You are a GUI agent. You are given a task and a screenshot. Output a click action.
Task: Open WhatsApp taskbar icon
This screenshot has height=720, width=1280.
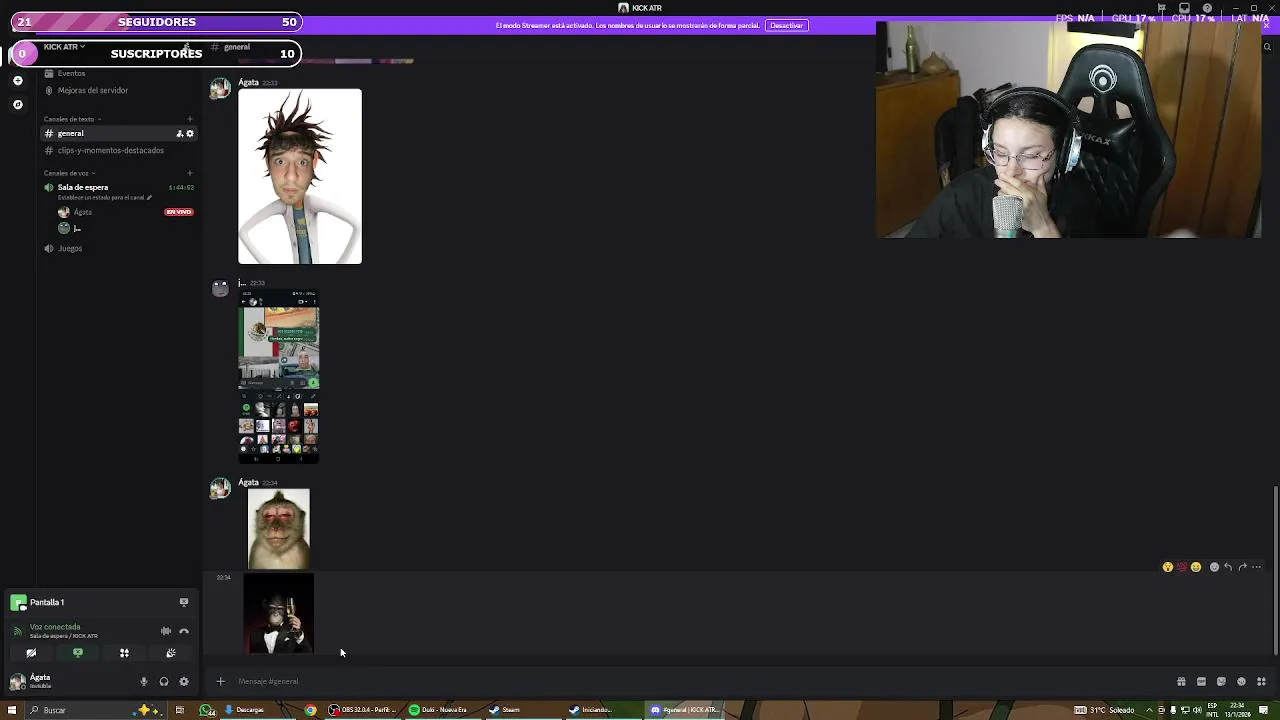pyautogui.click(x=207, y=710)
